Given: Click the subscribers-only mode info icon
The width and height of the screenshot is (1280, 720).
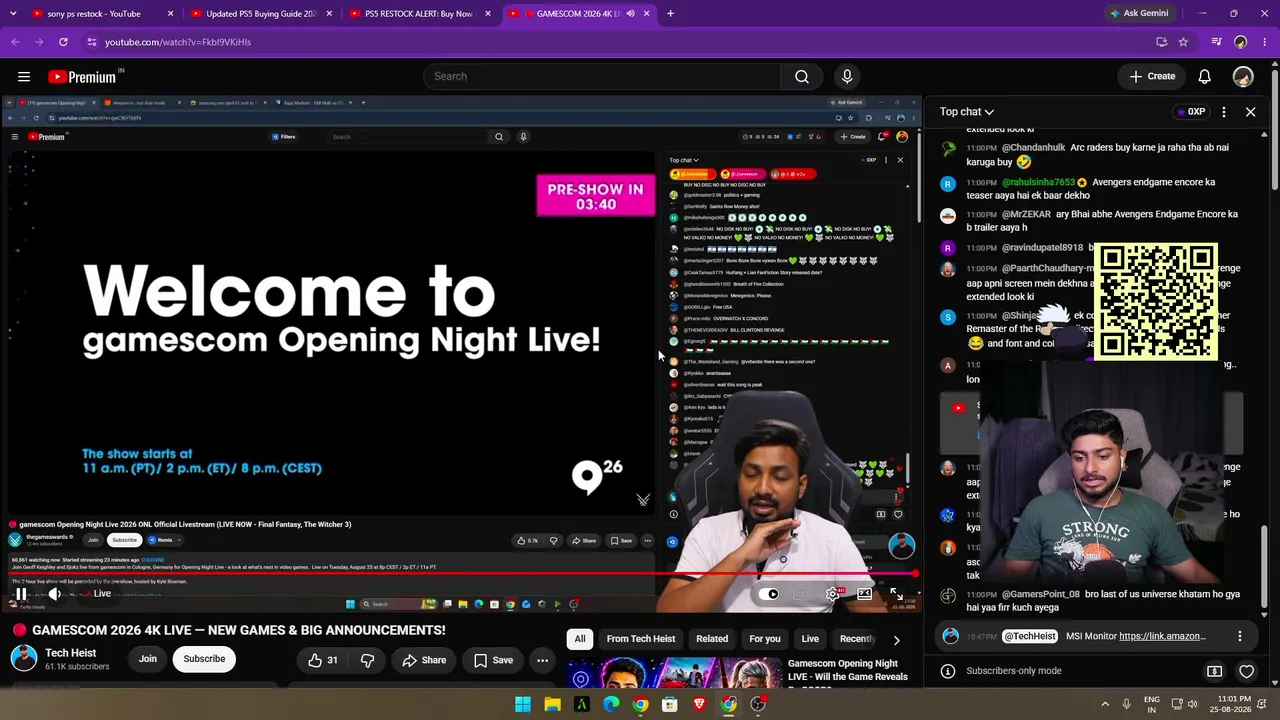Looking at the screenshot, I should coord(948,671).
